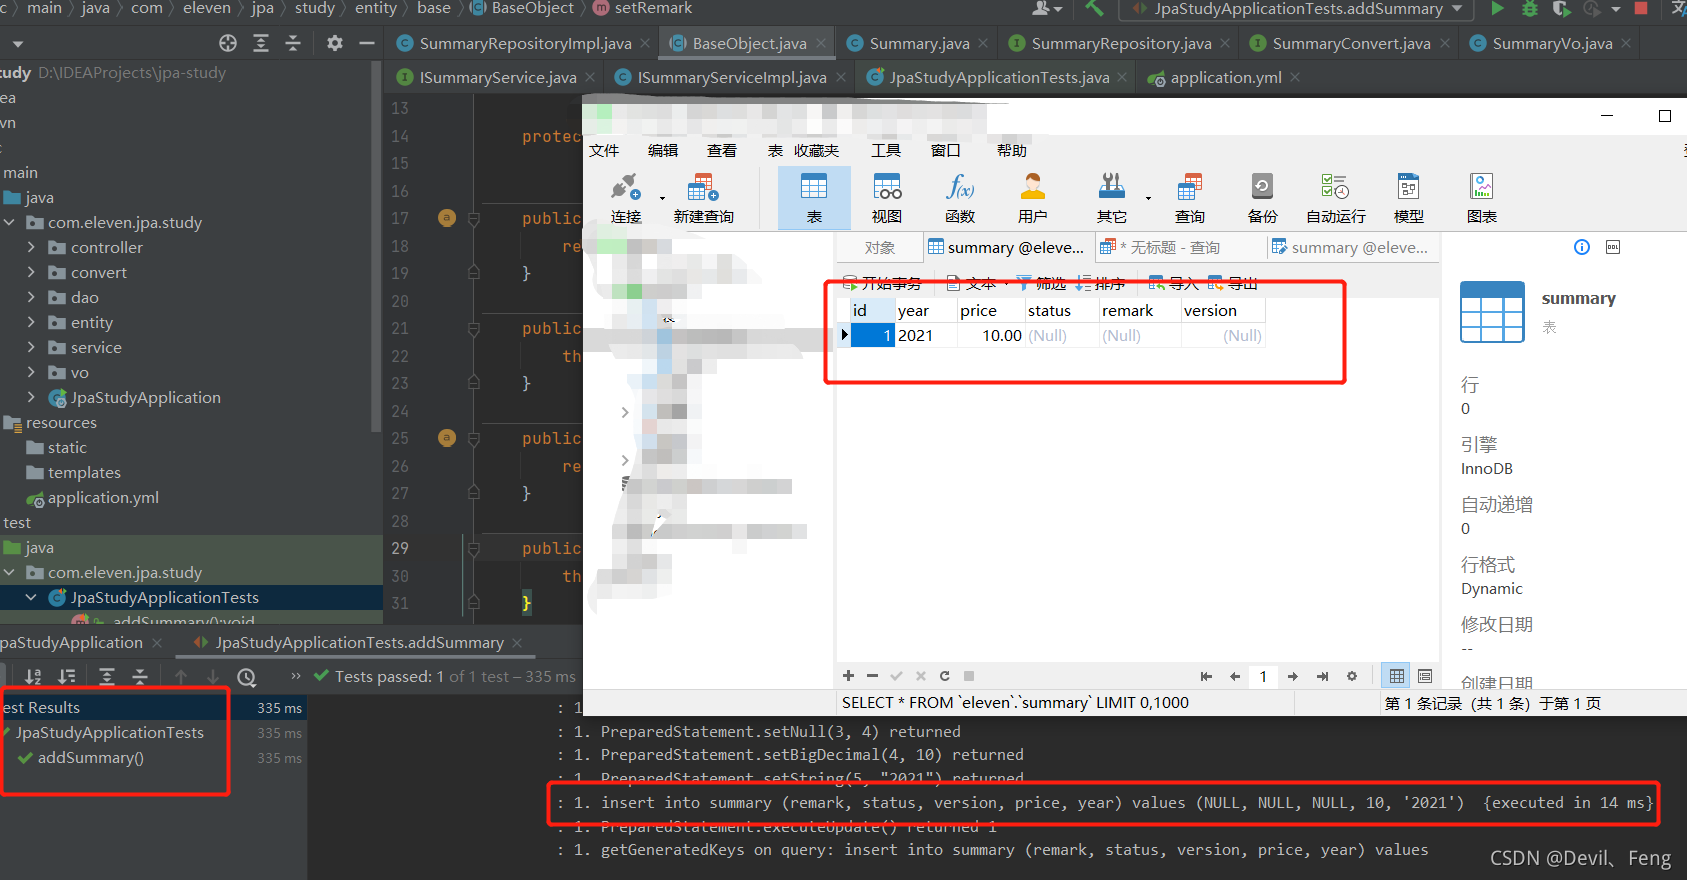The image size is (1687, 880).
Task: Open the View (视图) tool
Action: [x=887, y=198]
